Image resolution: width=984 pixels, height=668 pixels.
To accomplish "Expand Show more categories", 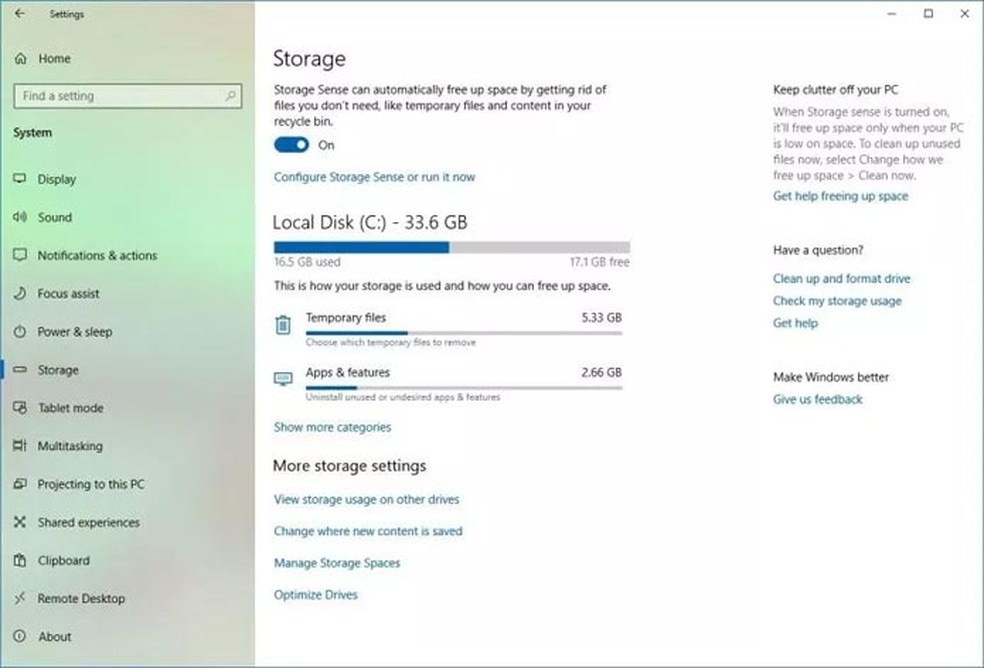I will click(332, 426).
